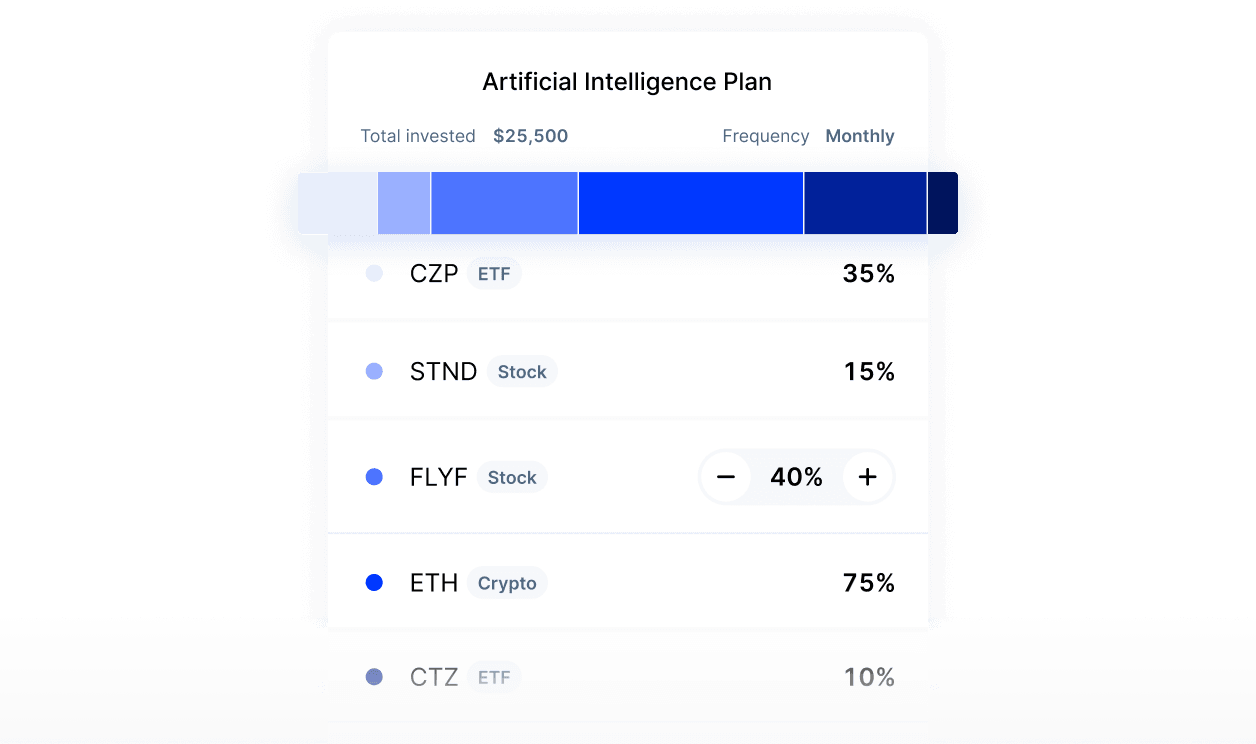
Task: Click the Crypto tag beside ETH
Action: (x=507, y=583)
